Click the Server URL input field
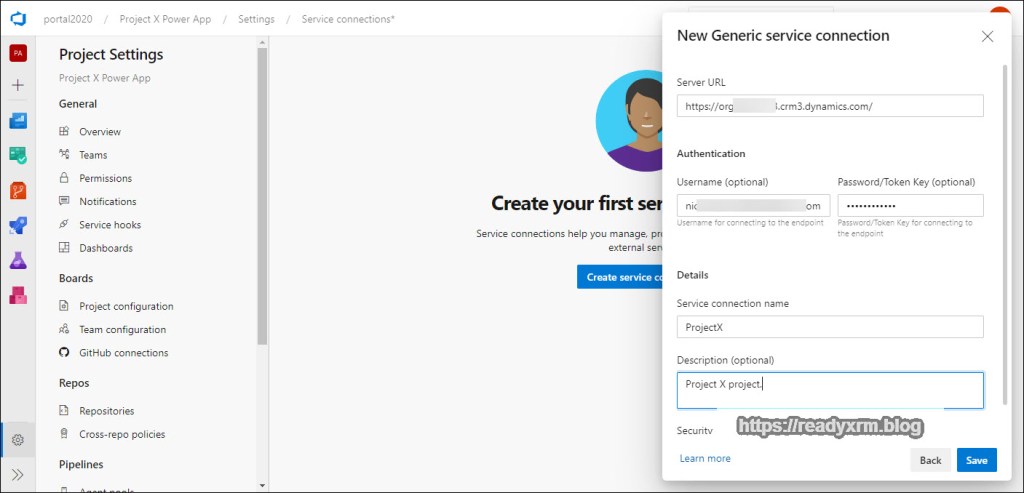This screenshot has width=1024, height=493. (829, 106)
